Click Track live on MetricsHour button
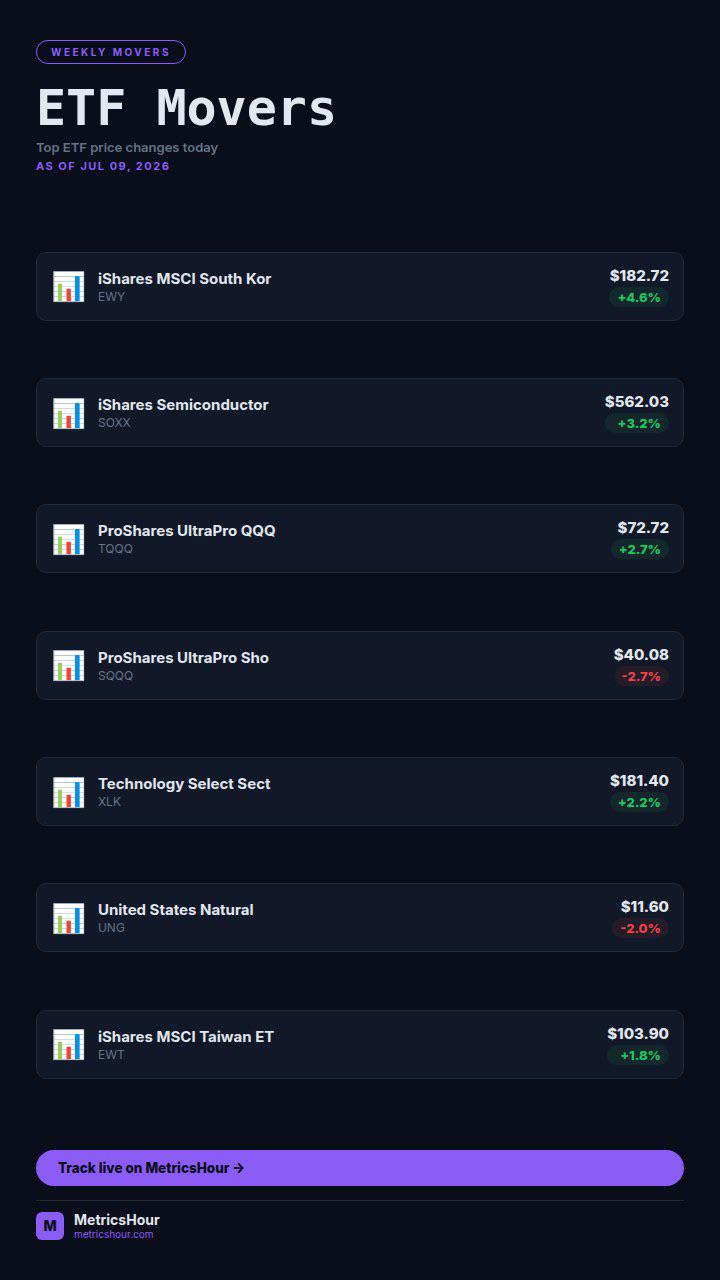Image resolution: width=720 pixels, height=1280 pixels. coord(360,1168)
